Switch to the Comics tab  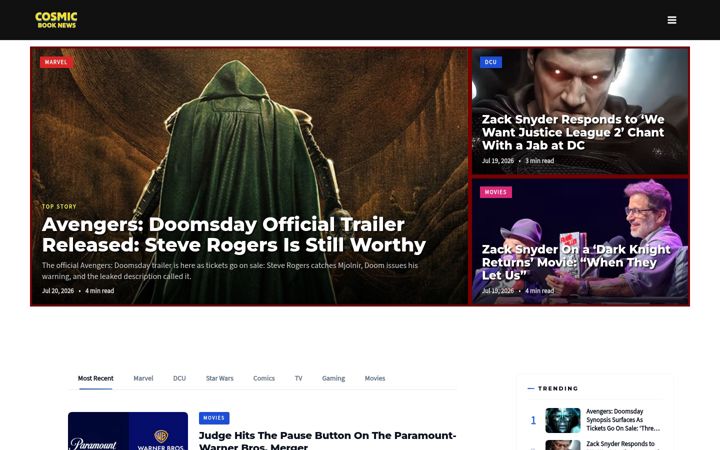tap(264, 378)
